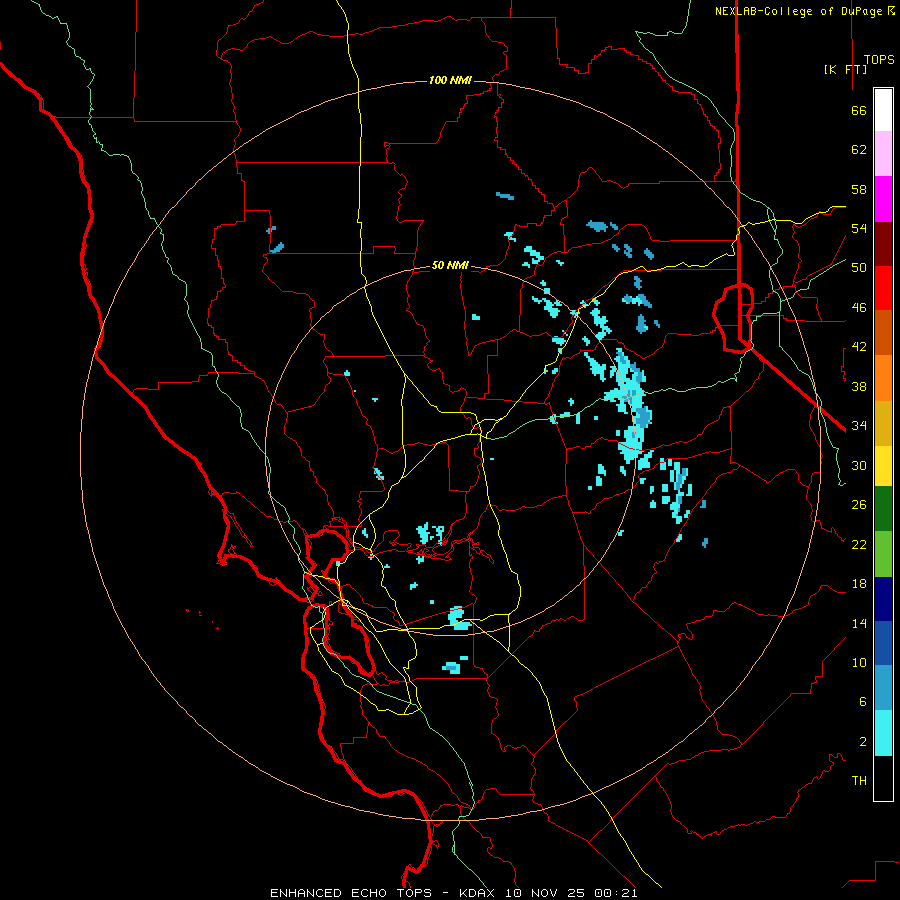Select the bright red legend swatch
The height and width of the screenshot is (900, 900).
[883, 288]
